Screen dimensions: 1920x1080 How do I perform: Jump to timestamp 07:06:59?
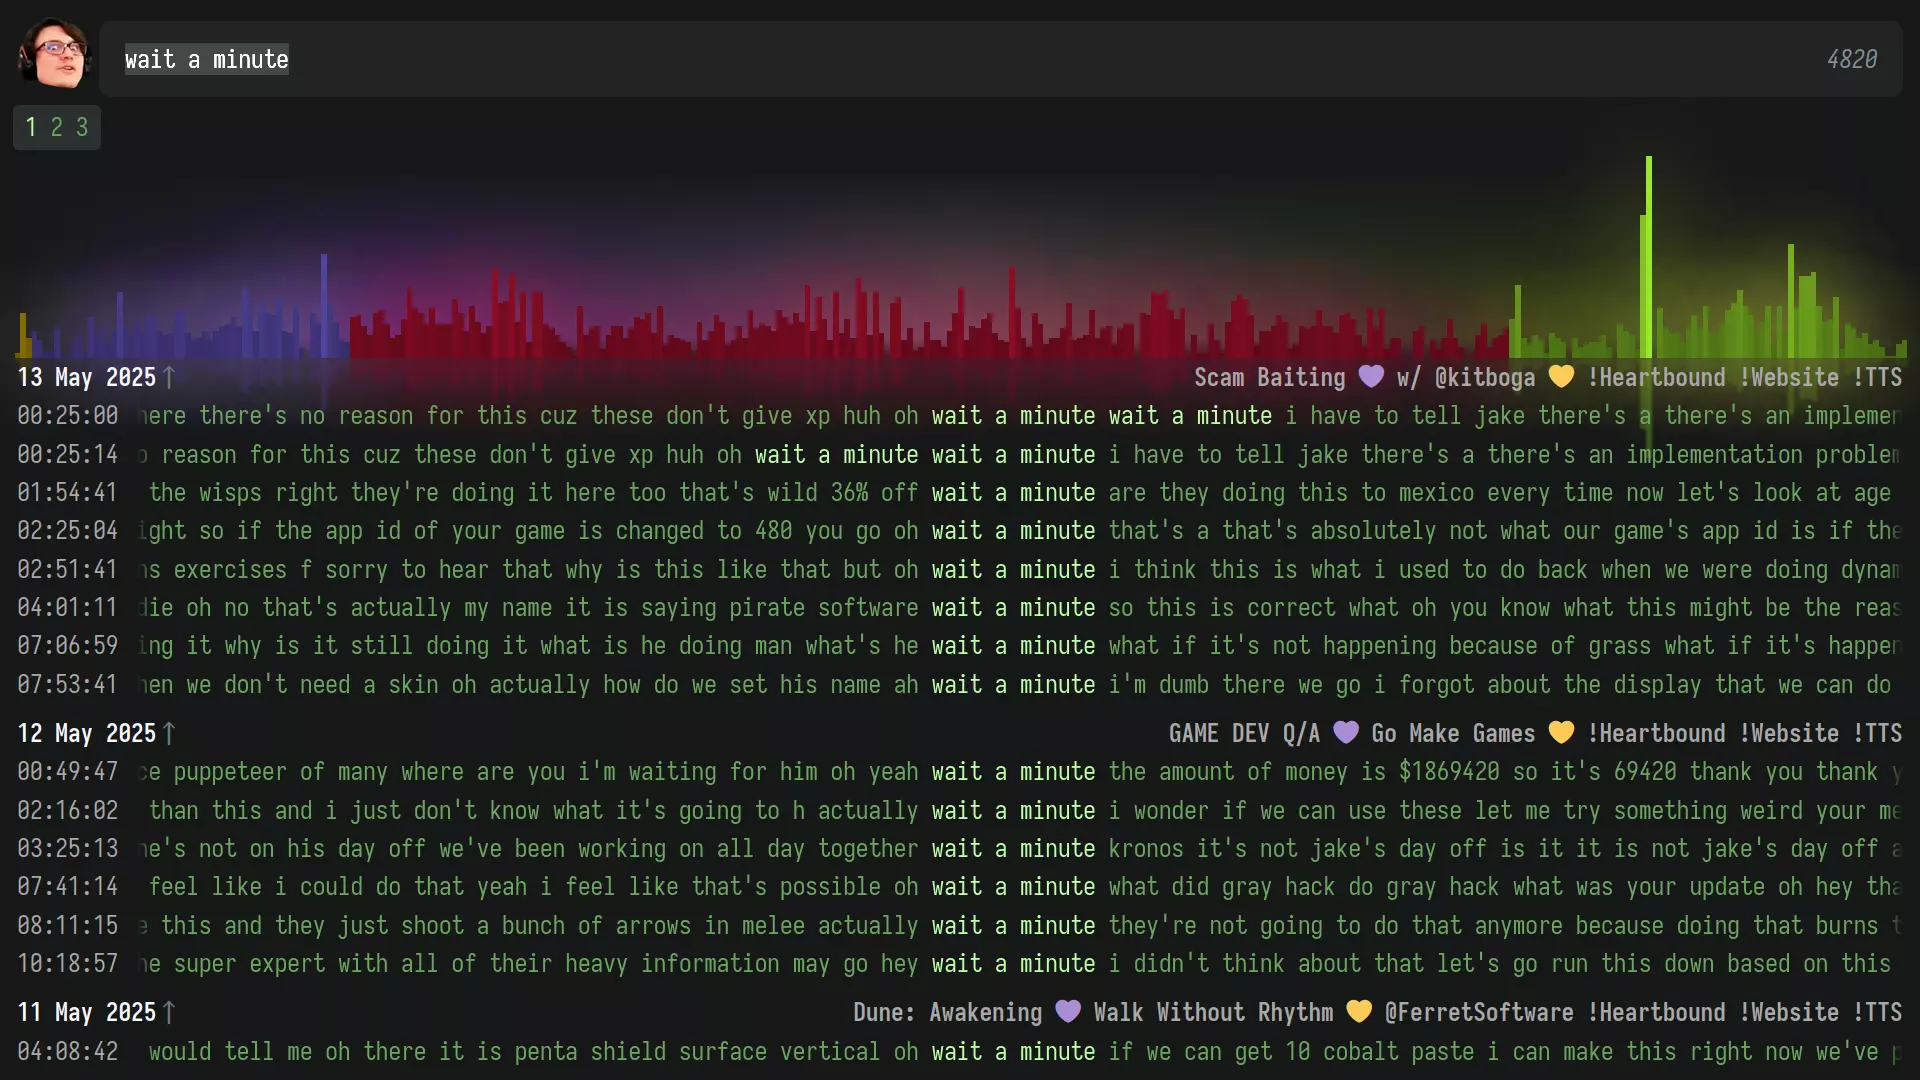click(67, 645)
